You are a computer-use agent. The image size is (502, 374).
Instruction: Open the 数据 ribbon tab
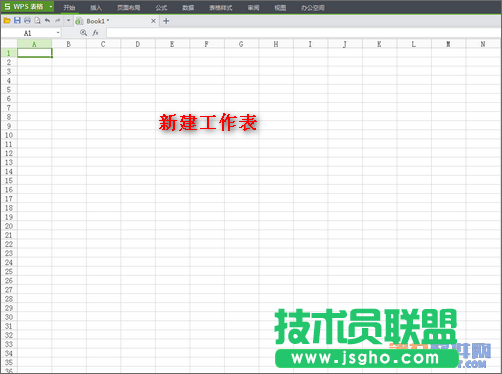pyautogui.click(x=188, y=8)
